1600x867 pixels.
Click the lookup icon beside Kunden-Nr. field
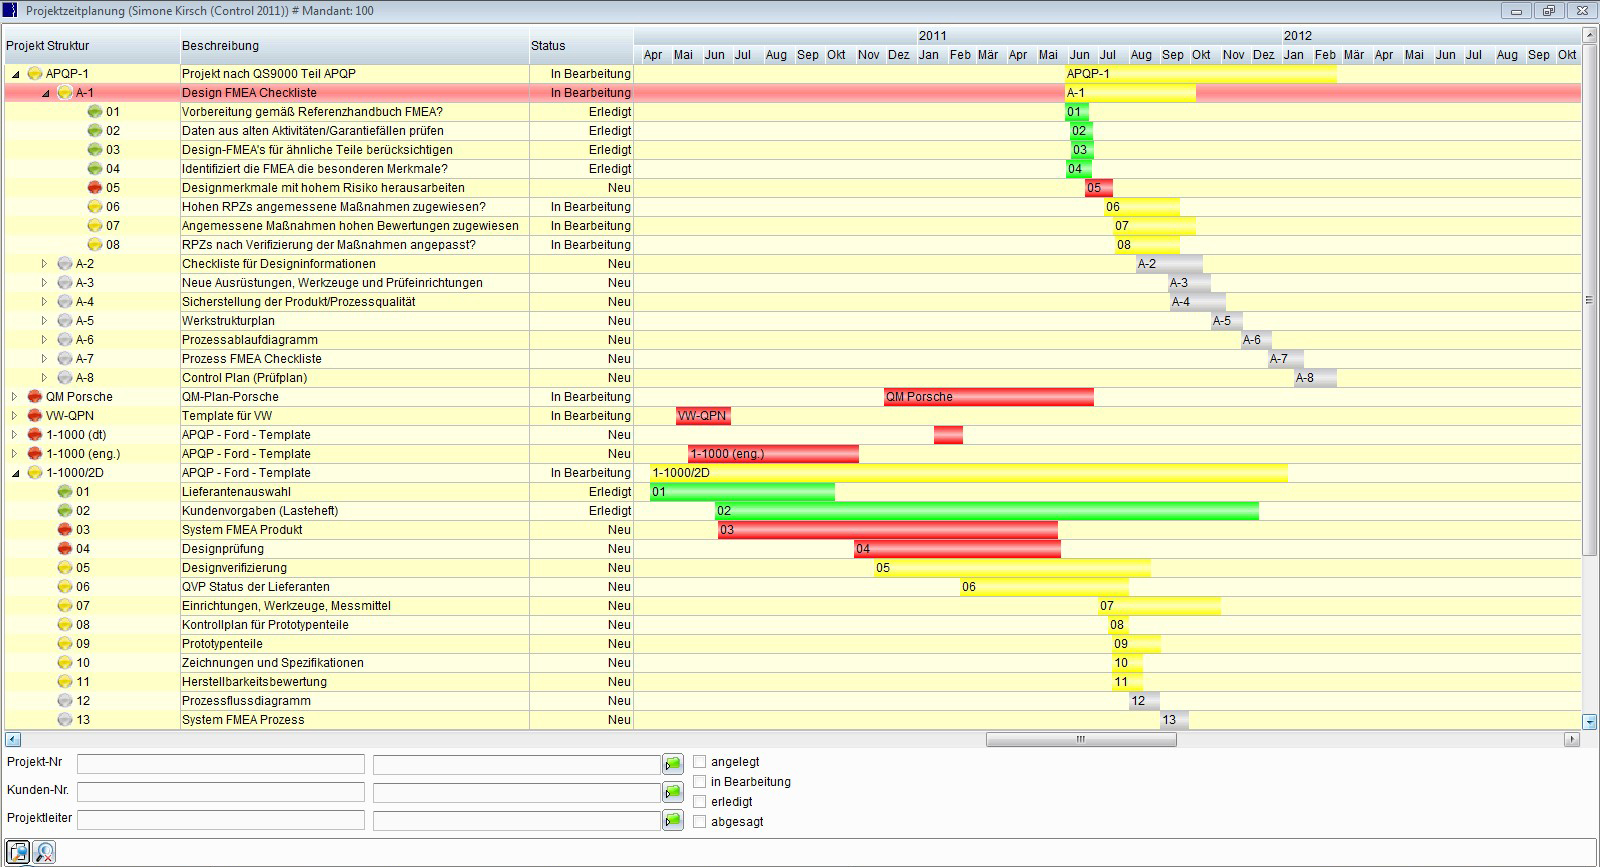coord(672,792)
